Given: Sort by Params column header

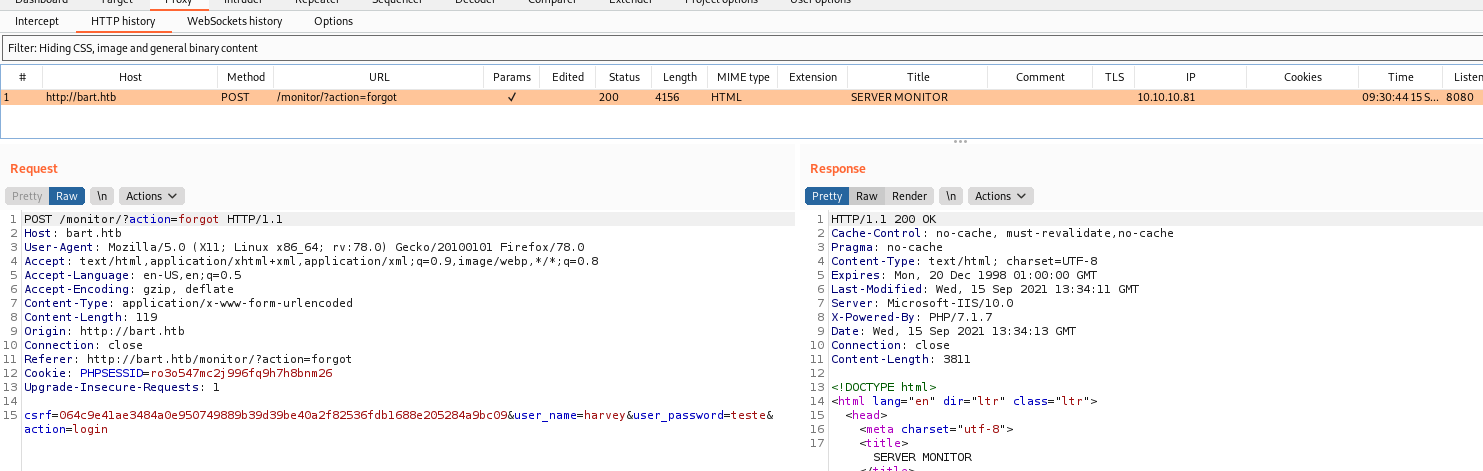Looking at the screenshot, I should pyautogui.click(x=512, y=77).
